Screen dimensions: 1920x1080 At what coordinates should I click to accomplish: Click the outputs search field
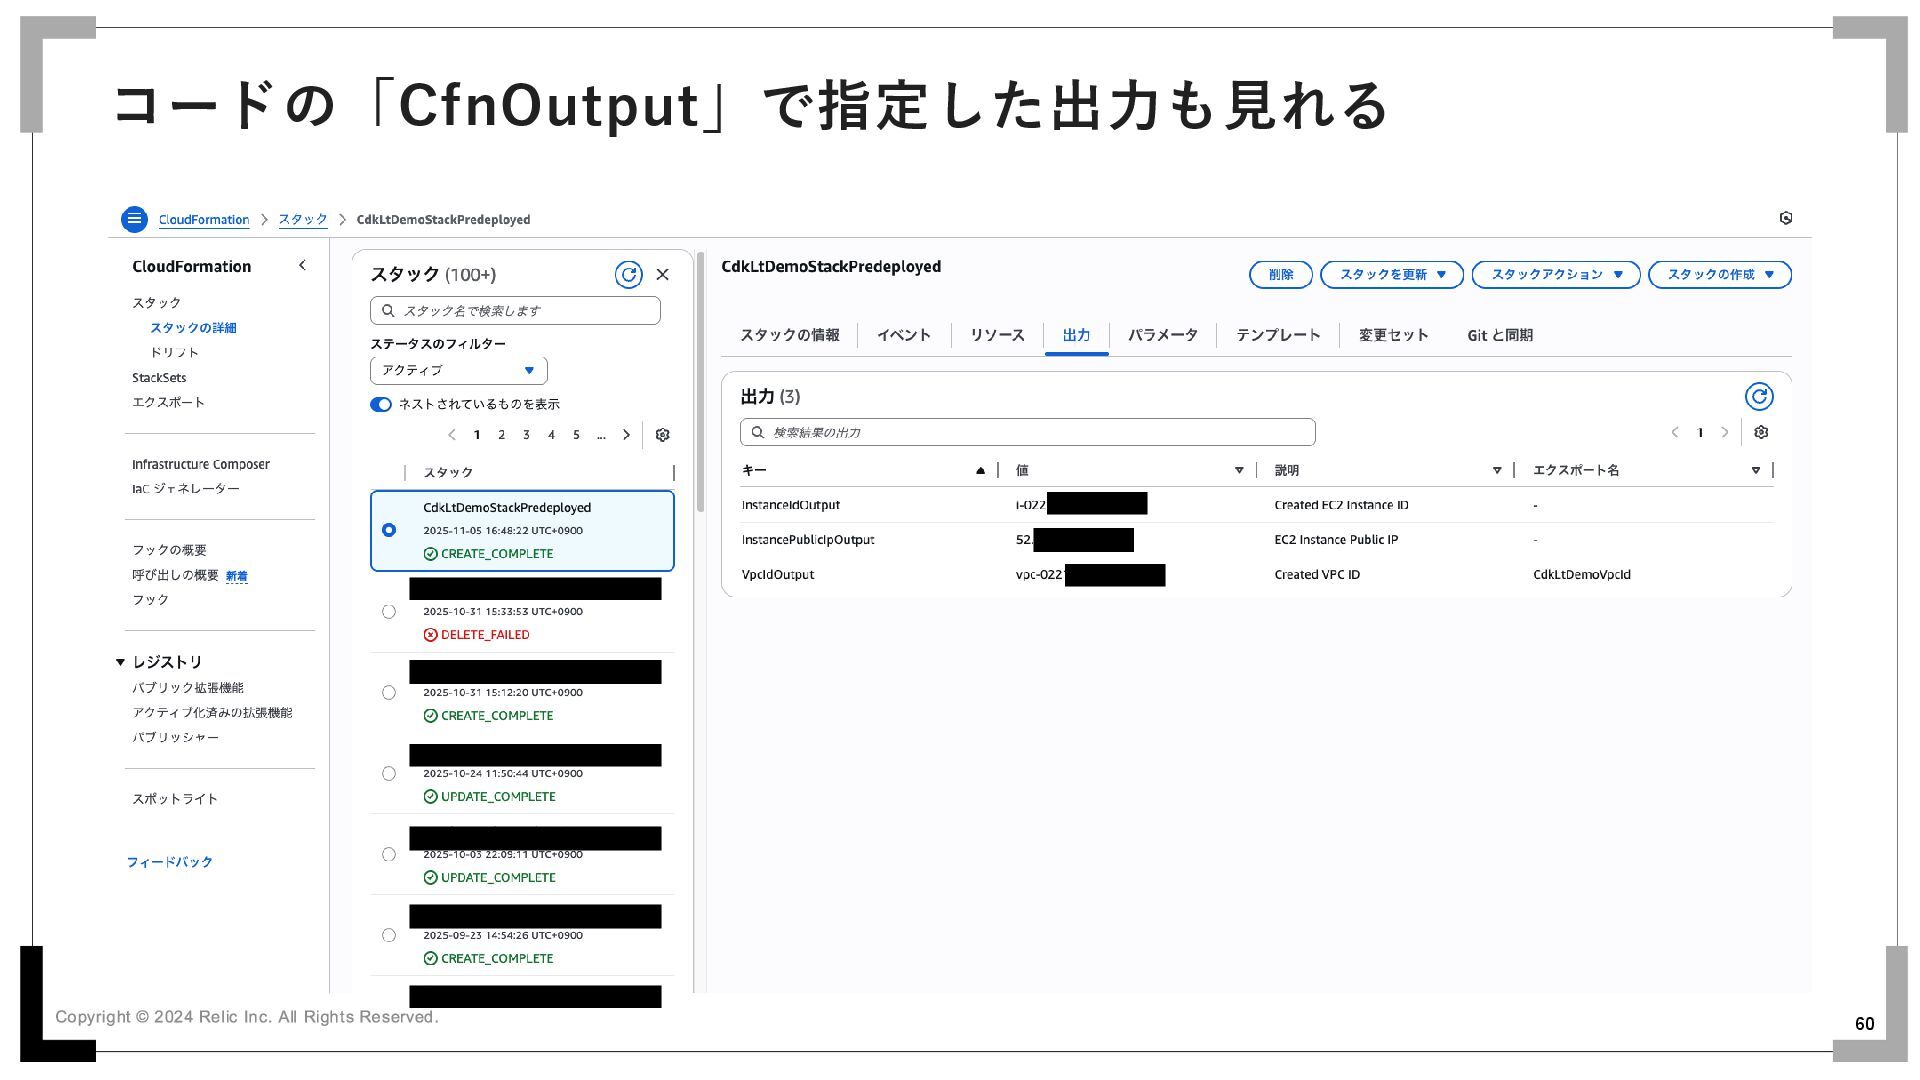[x=1027, y=432]
